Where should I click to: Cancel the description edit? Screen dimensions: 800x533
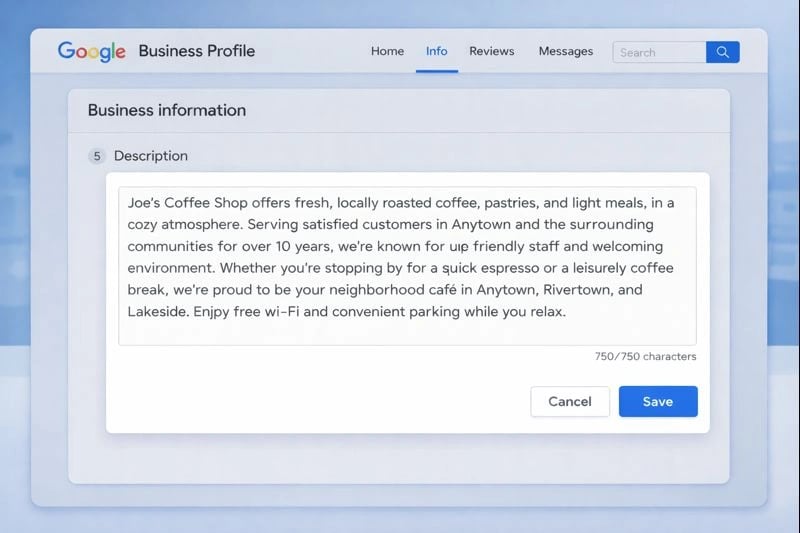pos(570,401)
